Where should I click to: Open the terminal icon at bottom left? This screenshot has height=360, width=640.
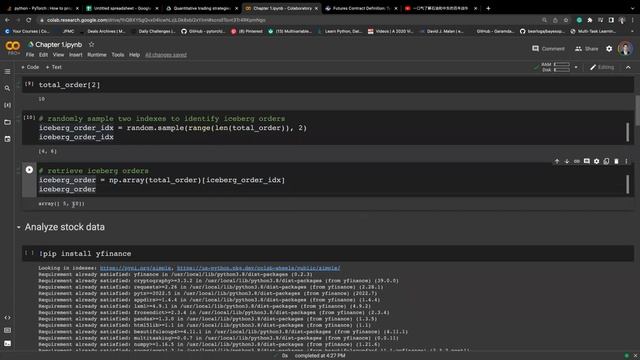coord(7,343)
